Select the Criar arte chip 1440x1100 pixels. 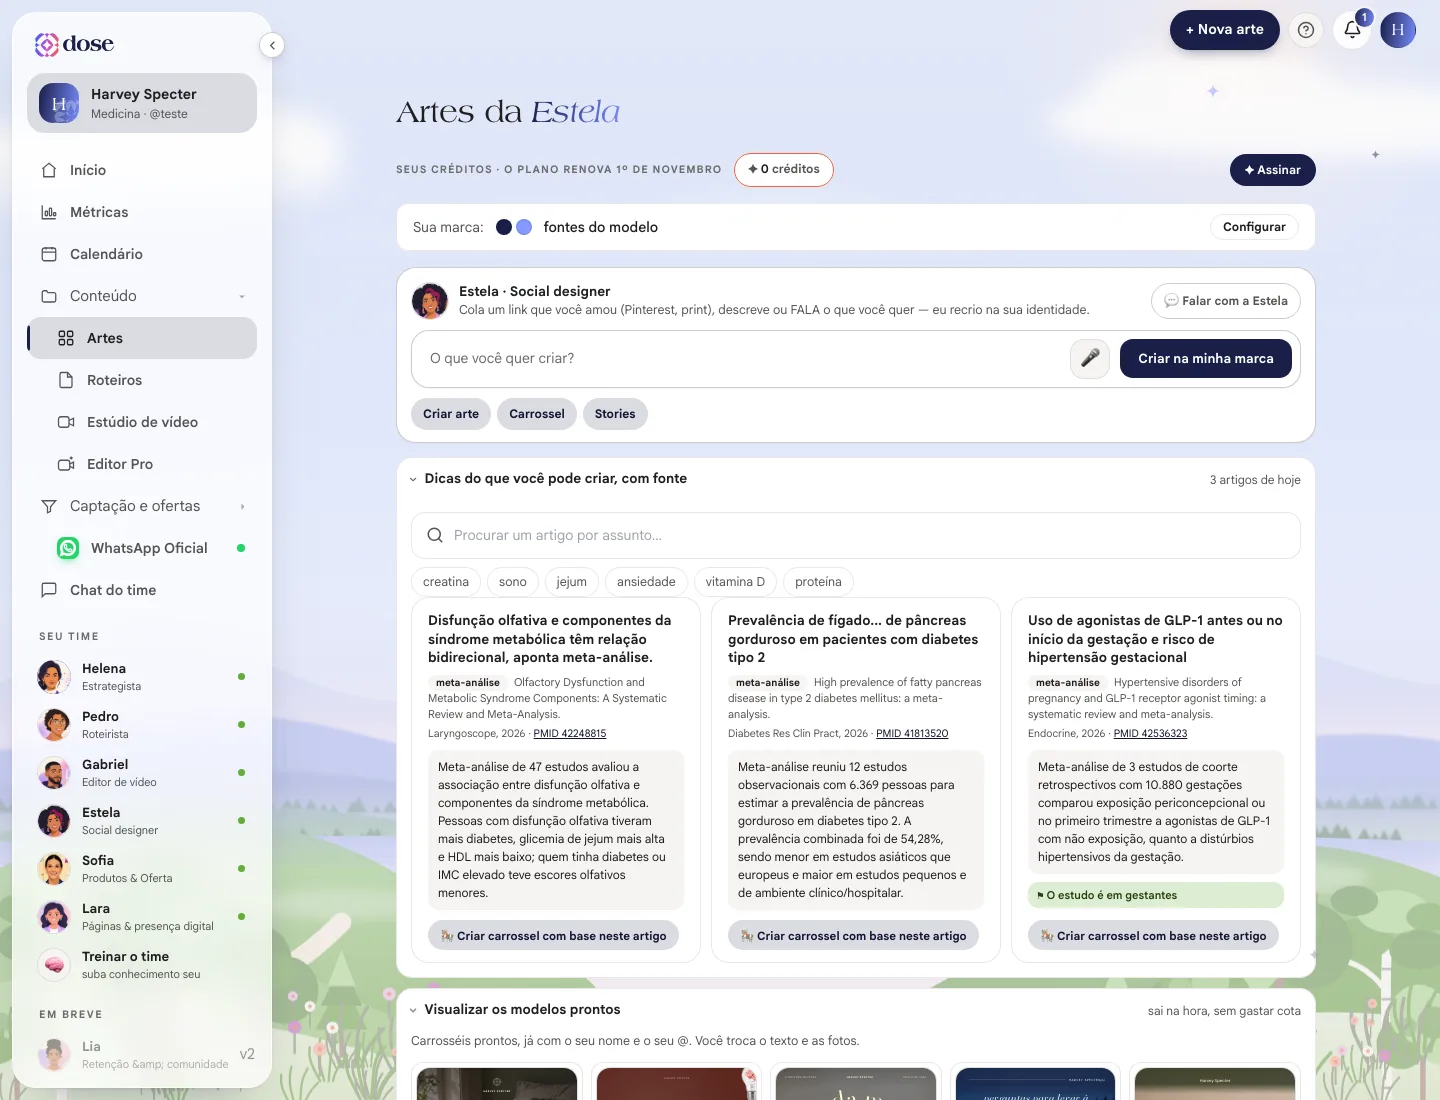[451, 414]
